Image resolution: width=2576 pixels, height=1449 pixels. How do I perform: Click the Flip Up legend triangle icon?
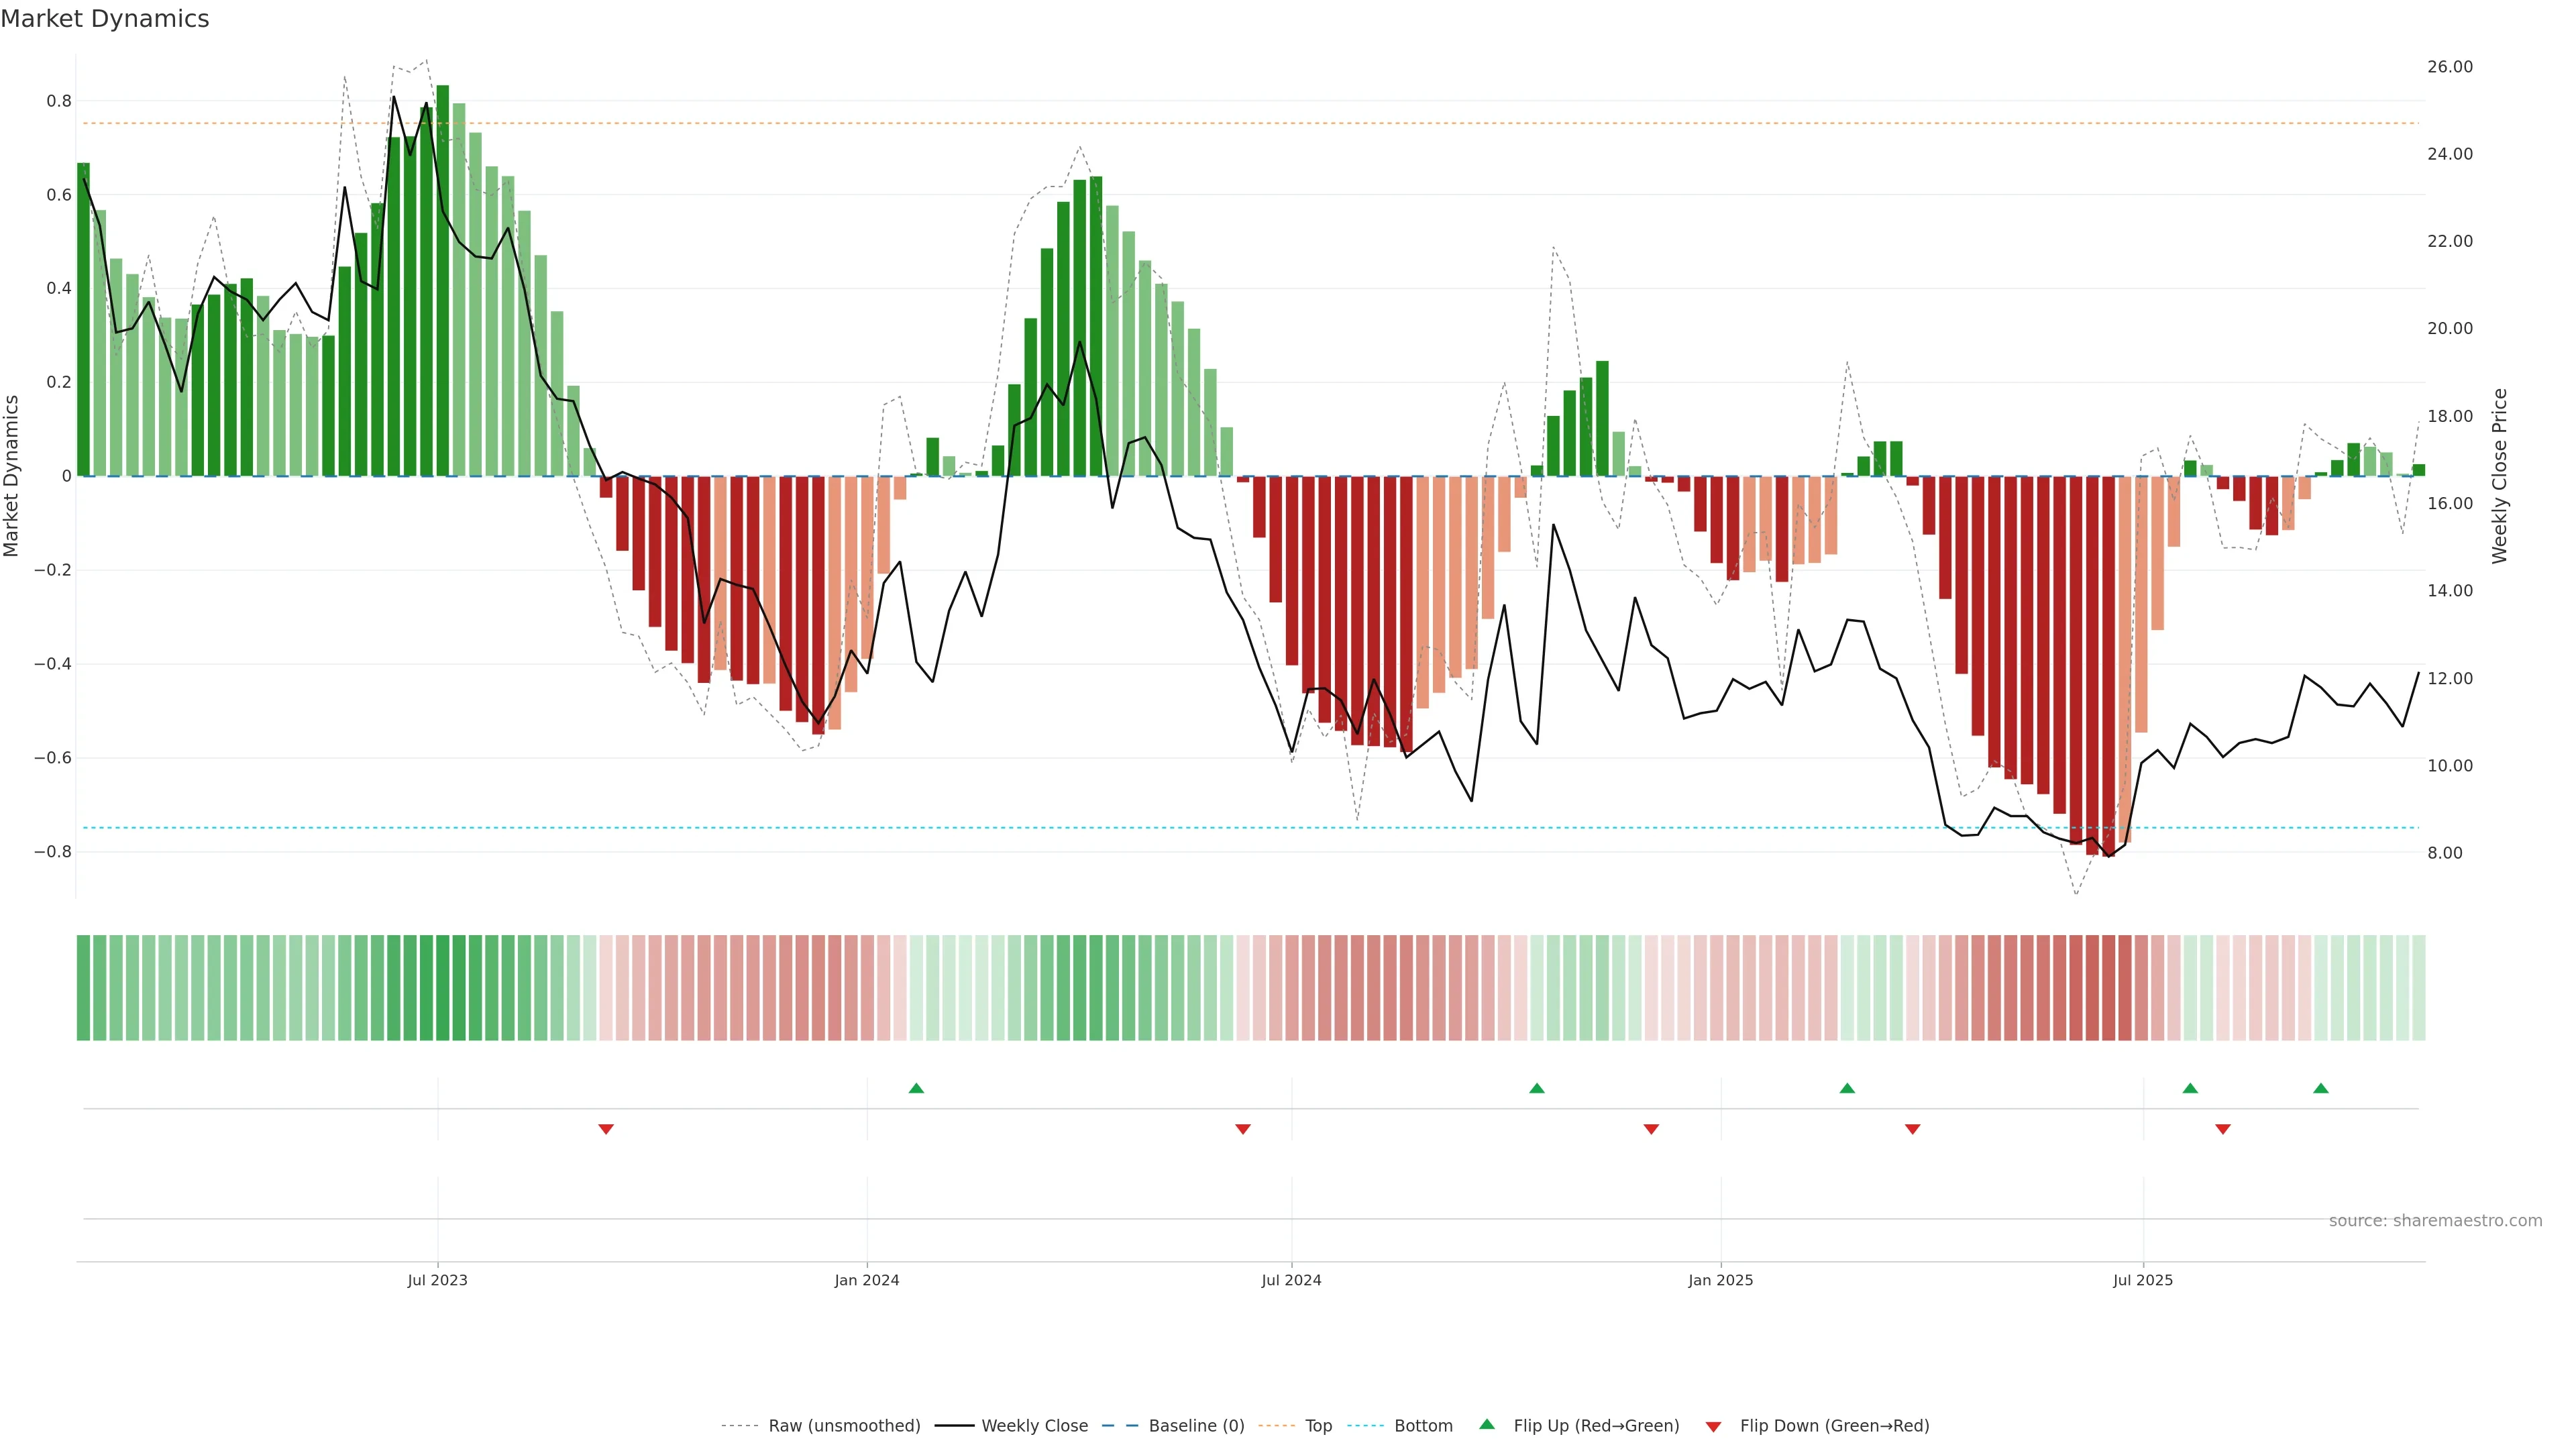(x=1487, y=1424)
